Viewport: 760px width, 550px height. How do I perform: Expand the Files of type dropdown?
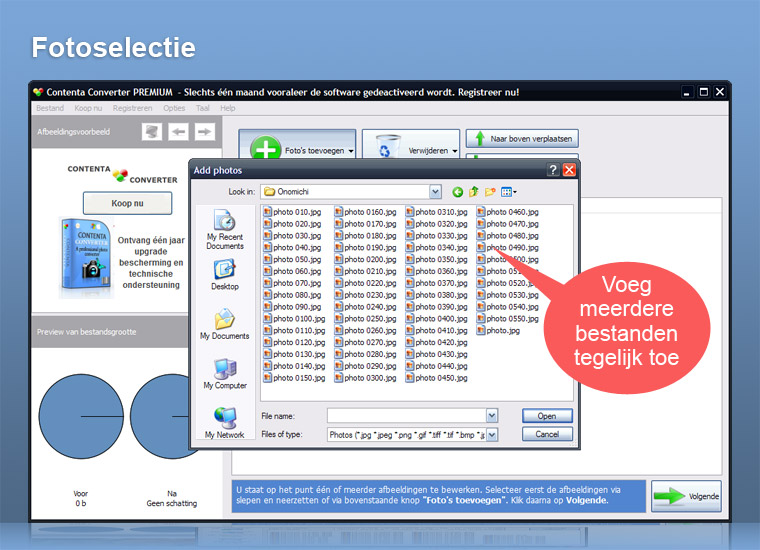point(491,435)
